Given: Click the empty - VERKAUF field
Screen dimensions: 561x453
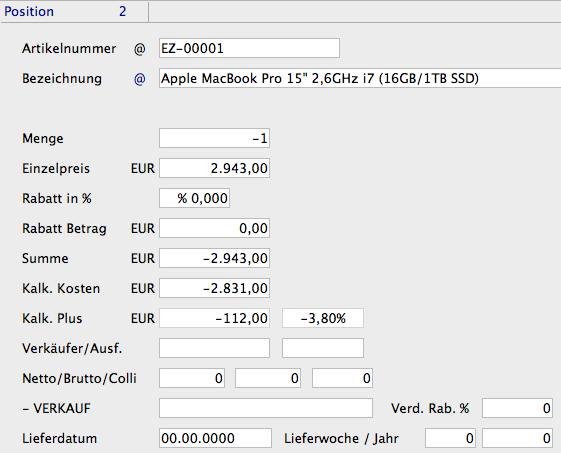Looking at the screenshot, I should [266, 408].
